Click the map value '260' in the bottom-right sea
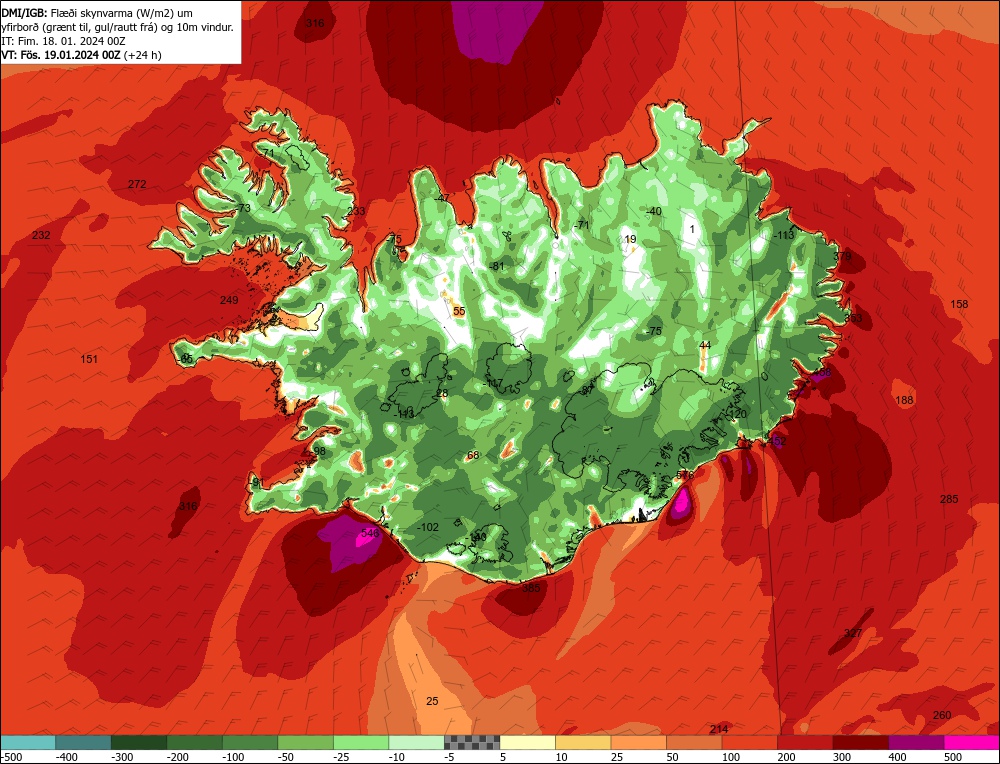 (942, 716)
